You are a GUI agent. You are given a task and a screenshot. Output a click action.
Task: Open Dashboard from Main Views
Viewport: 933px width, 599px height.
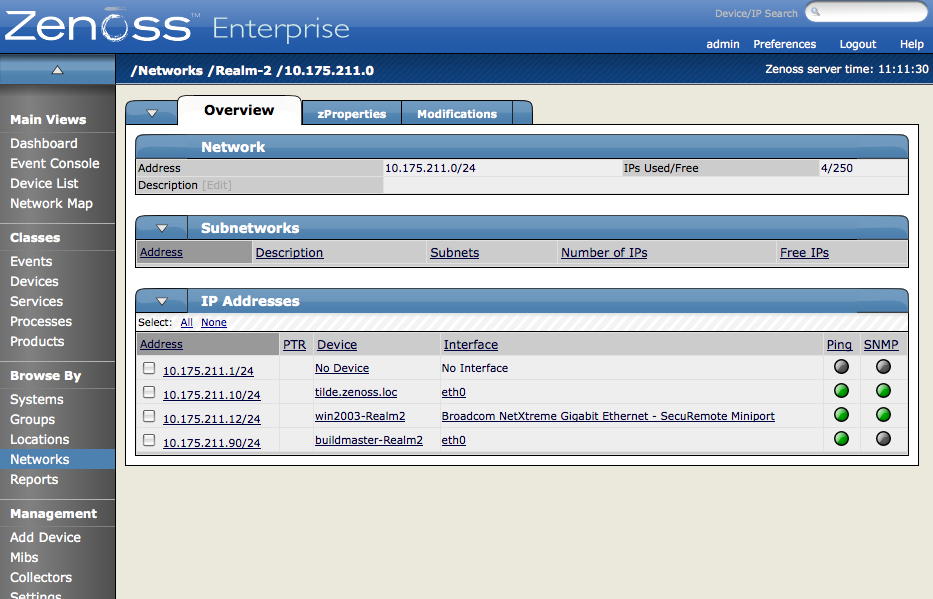point(44,143)
